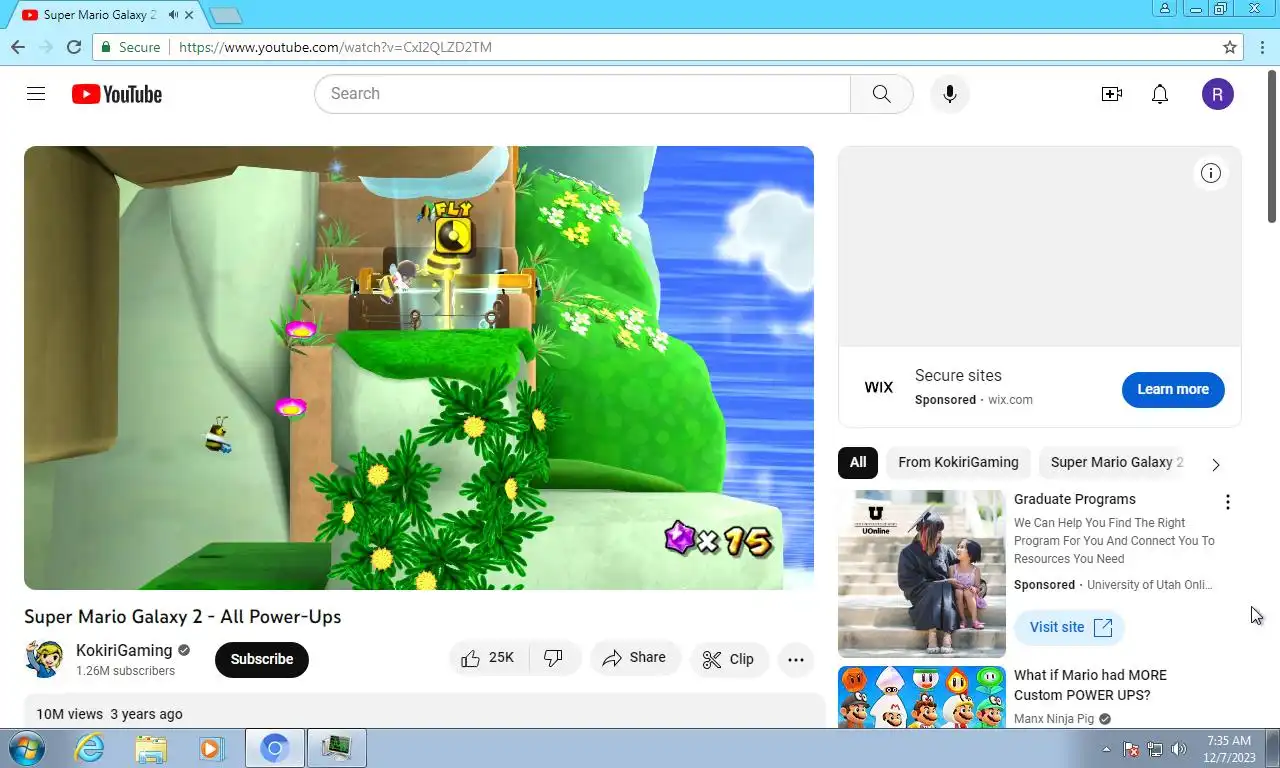The image size is (1280, 768).
Task: Open Windows Media Player from the taskbar
Action: 211,748
